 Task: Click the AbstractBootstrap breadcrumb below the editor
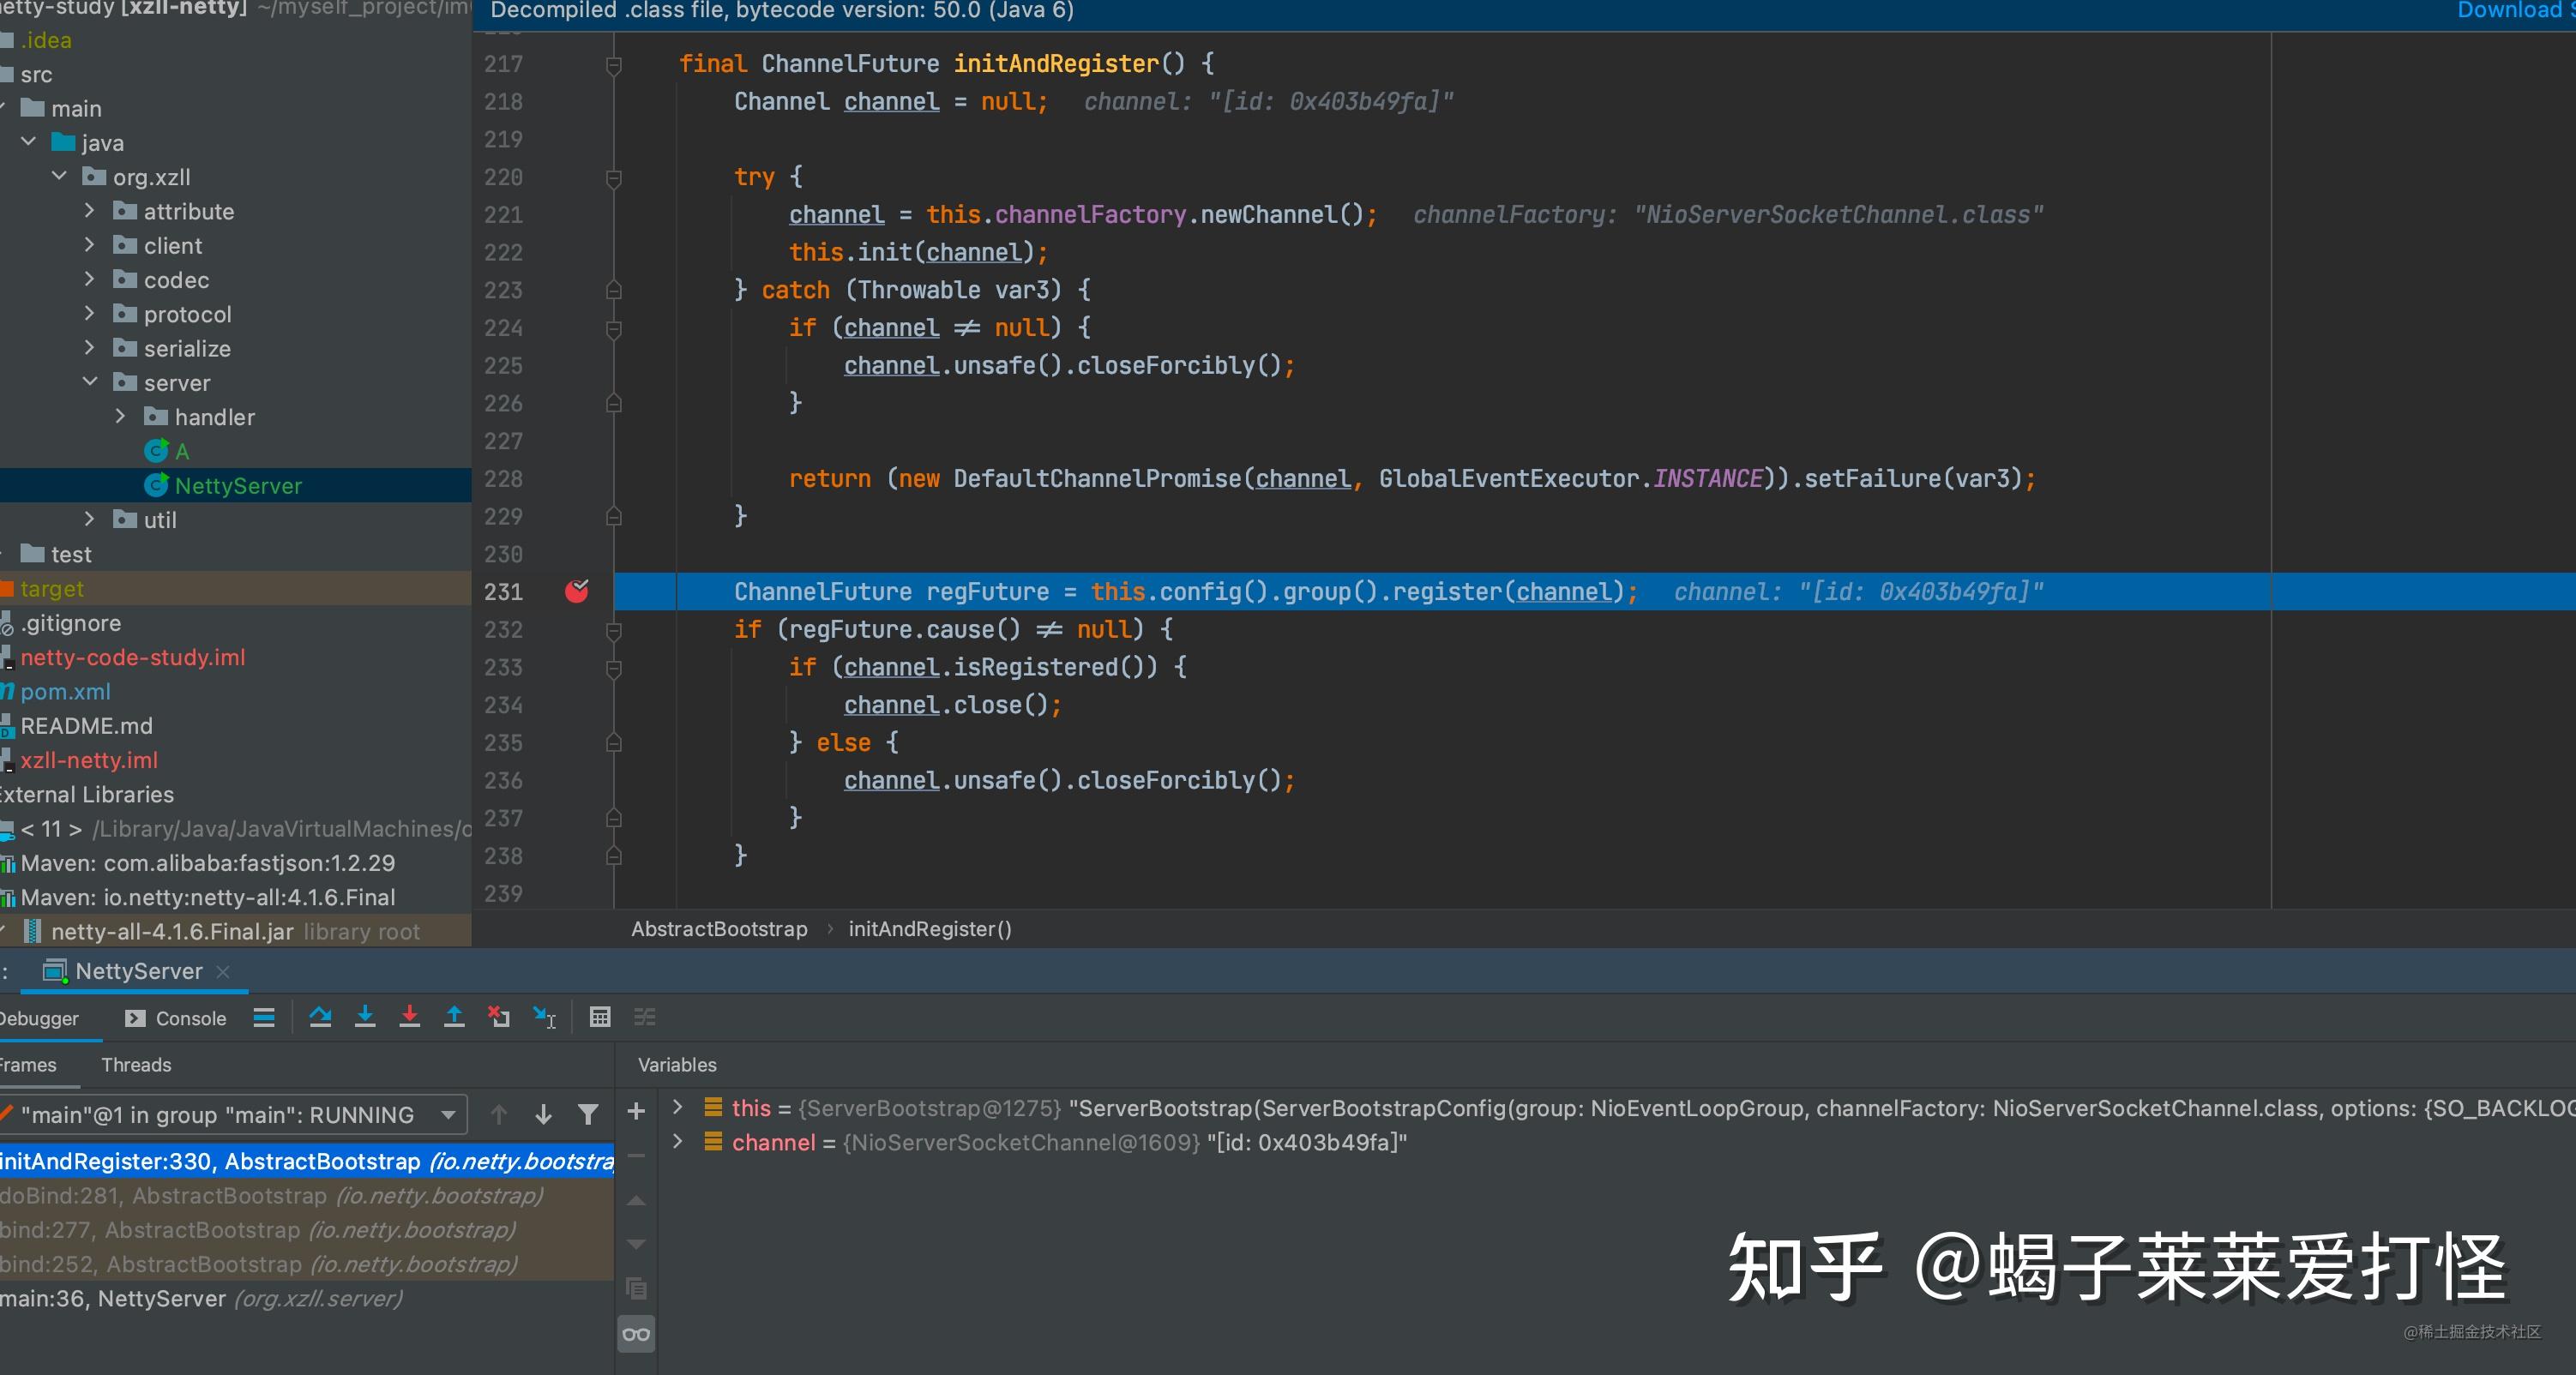coord(719,928)
